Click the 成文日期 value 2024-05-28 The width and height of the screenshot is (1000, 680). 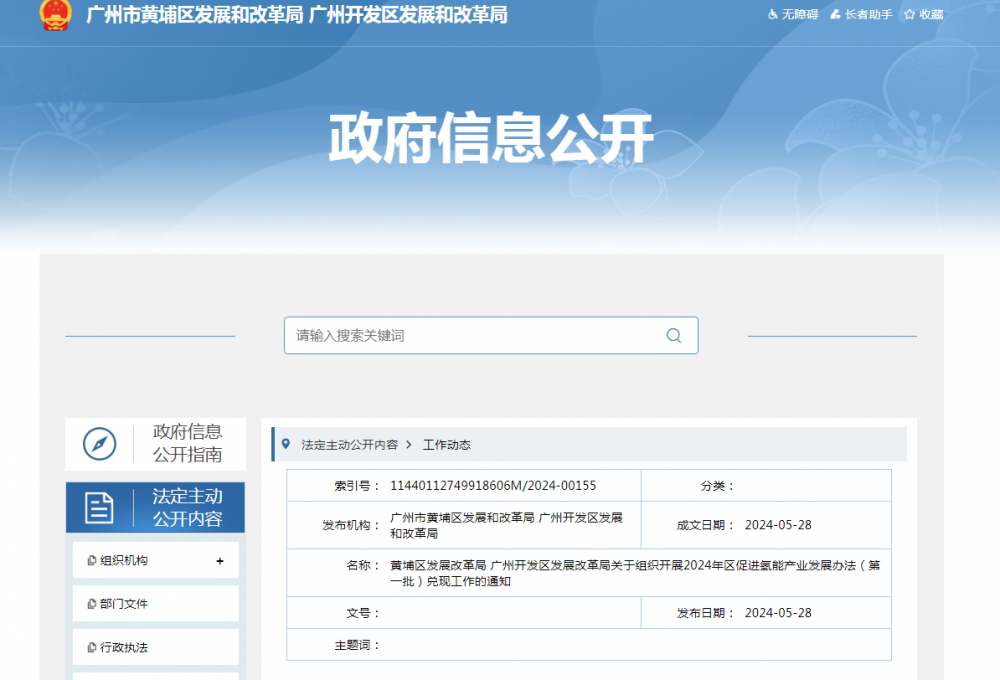pyautogui.click(x=778, y=525)
